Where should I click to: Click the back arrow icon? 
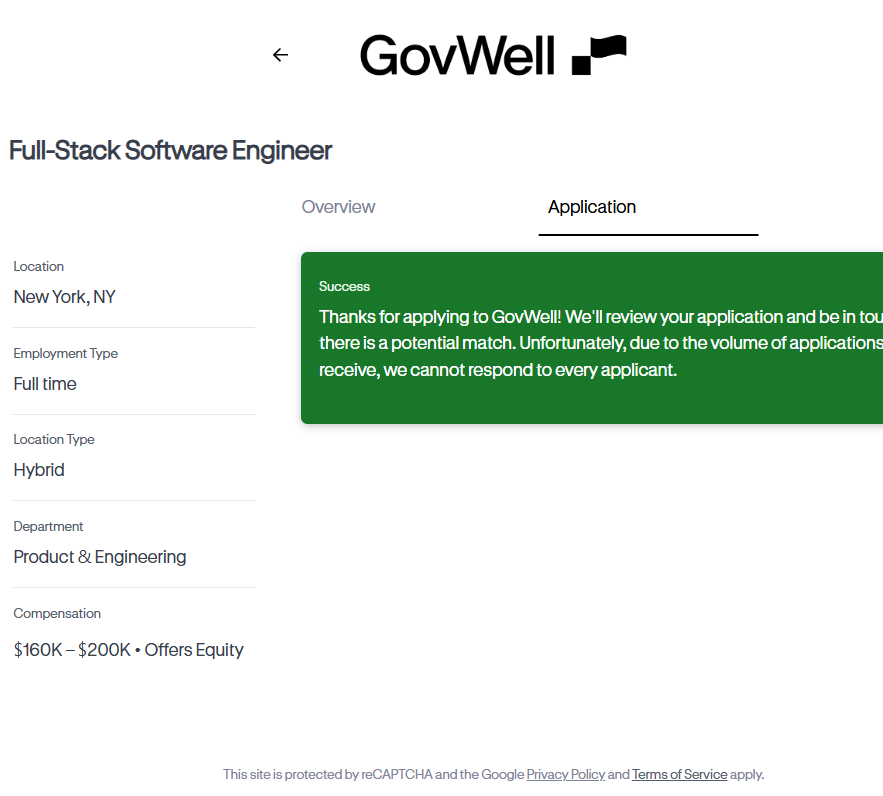point(280,55)
